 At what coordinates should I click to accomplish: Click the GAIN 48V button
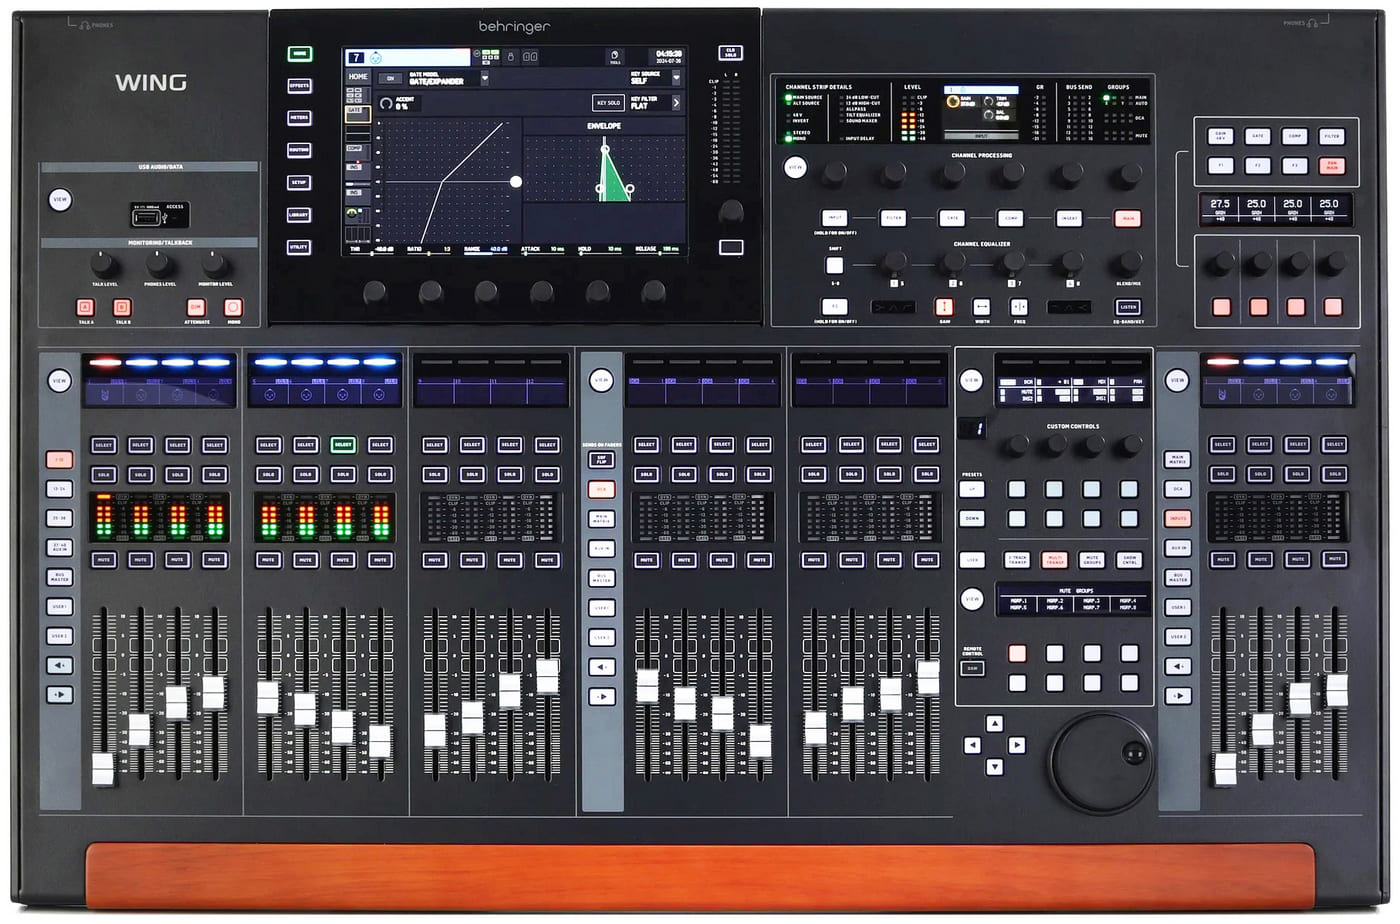[1220, 135]
